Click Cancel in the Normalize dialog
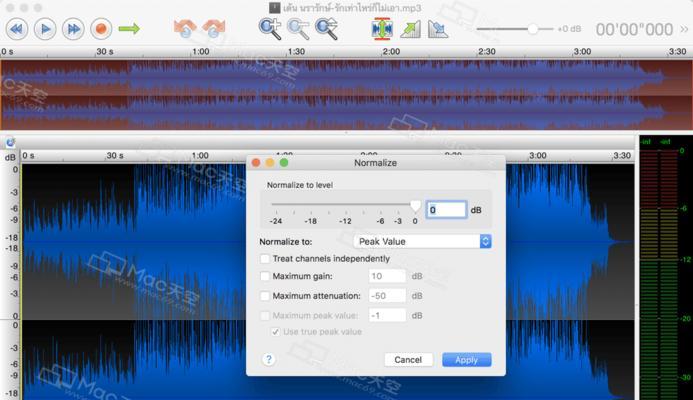This screenshot has width=693, height=400. (x=408, y=360)
